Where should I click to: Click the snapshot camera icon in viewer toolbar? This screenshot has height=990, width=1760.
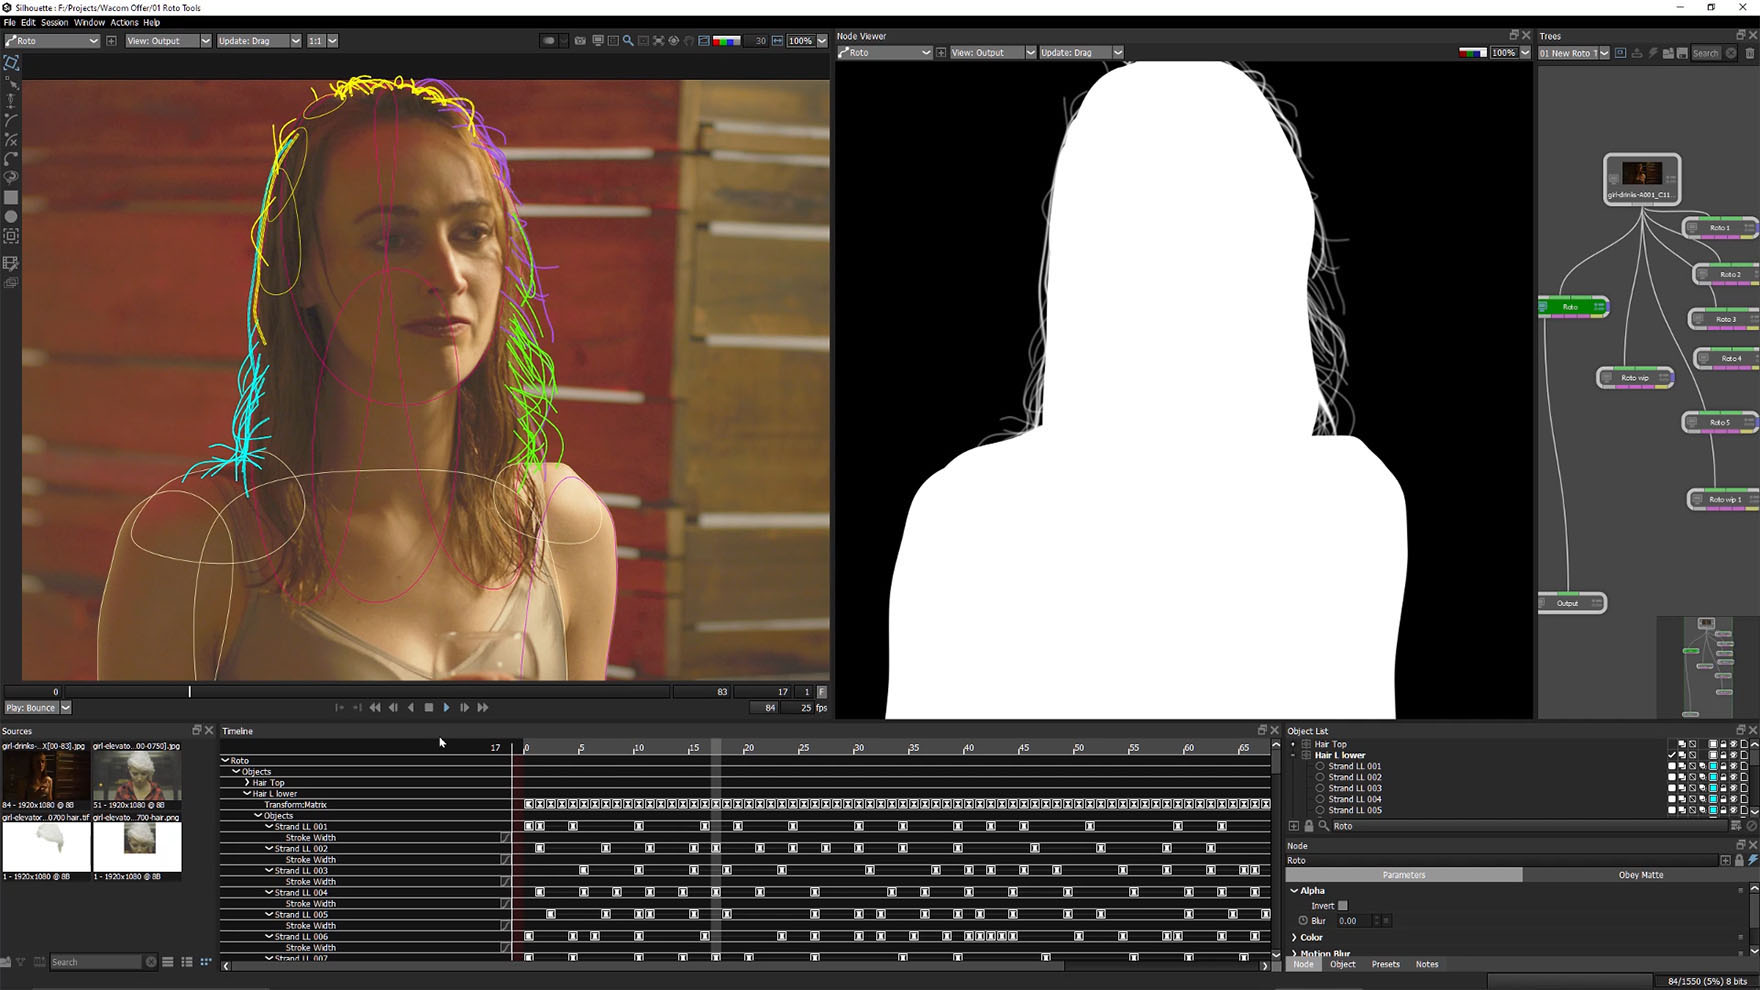coord(580,41)
